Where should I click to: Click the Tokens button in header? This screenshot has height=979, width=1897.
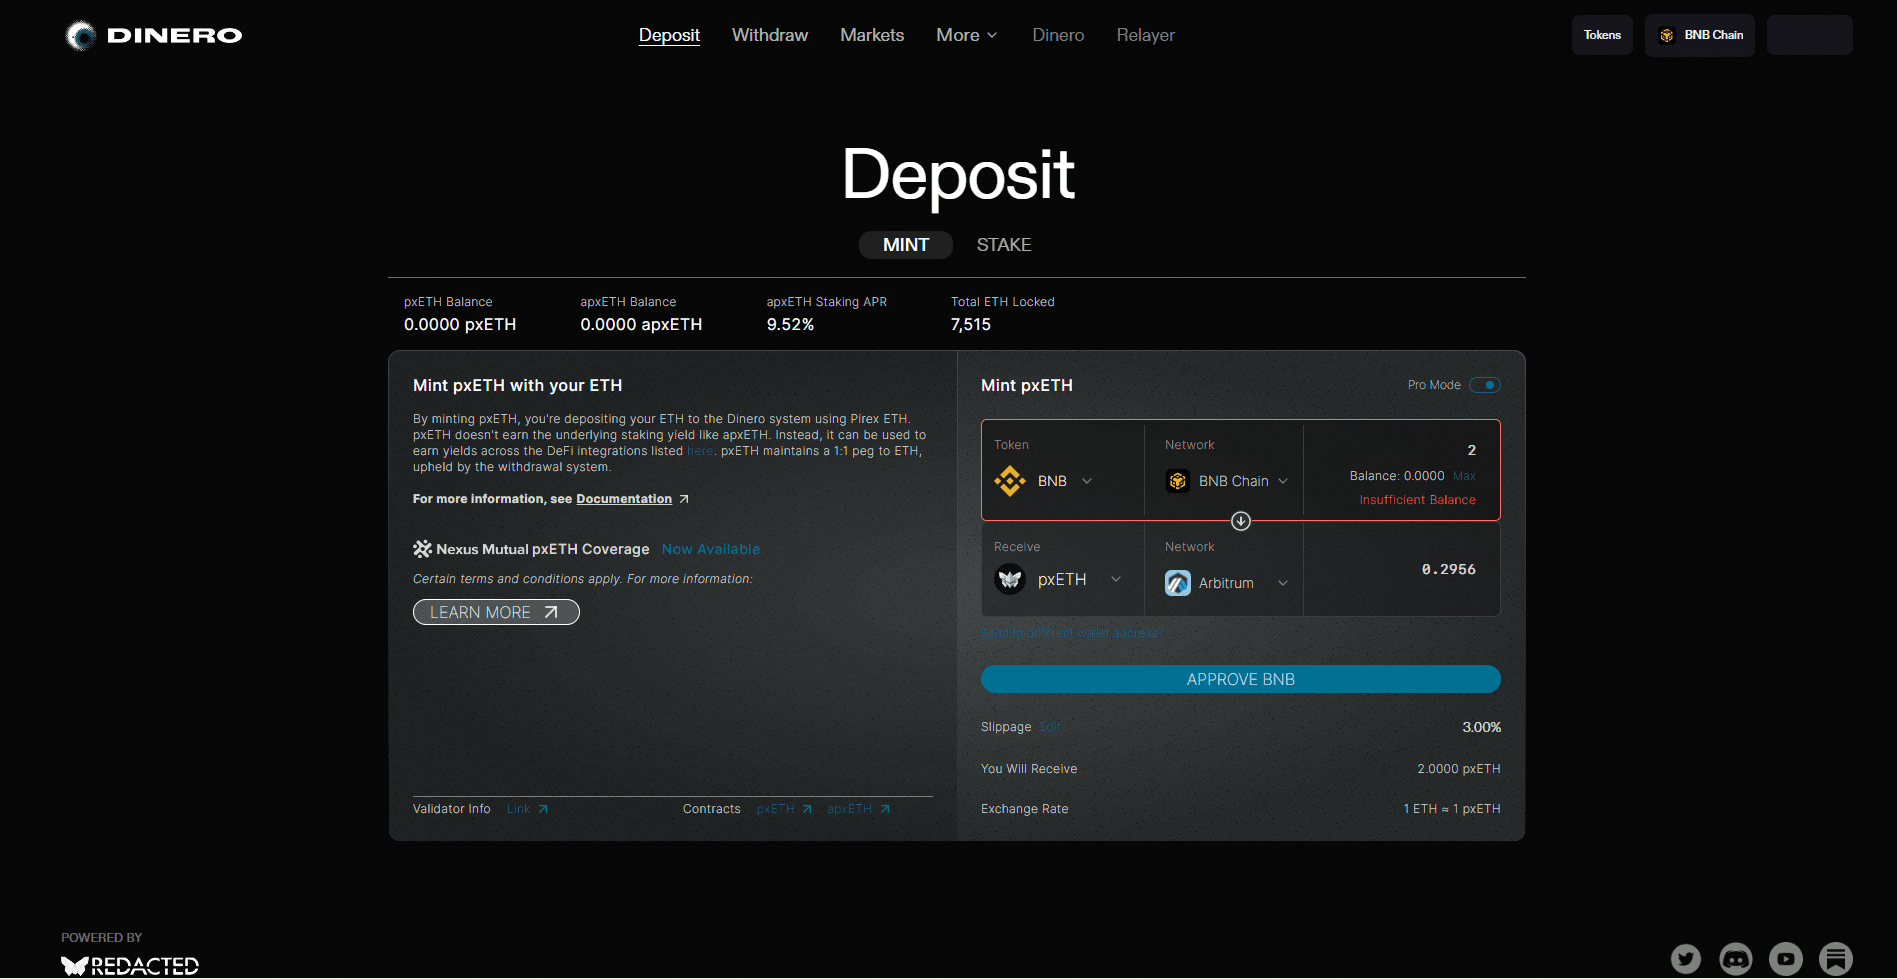[x=1602, y=35]
